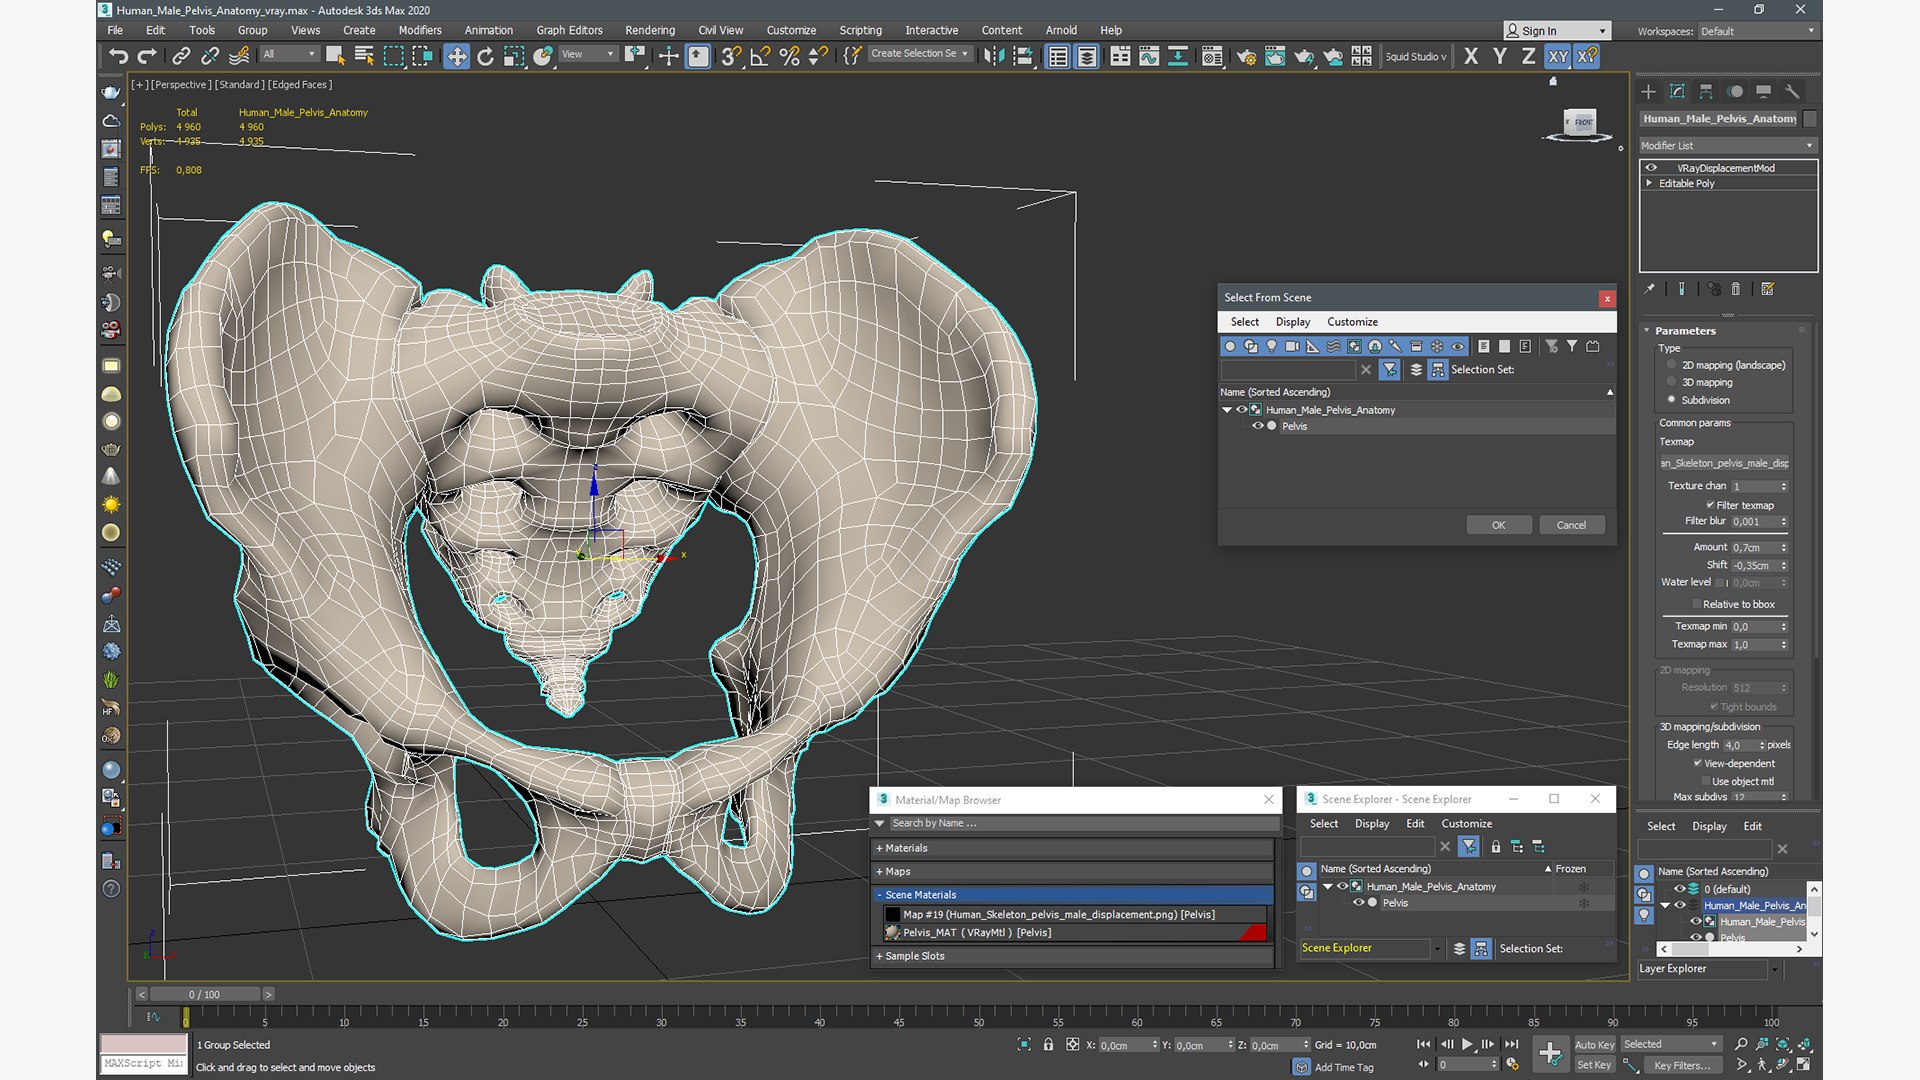
Task: Select the 3D mapping radio button
Action: coord(1671,382)
